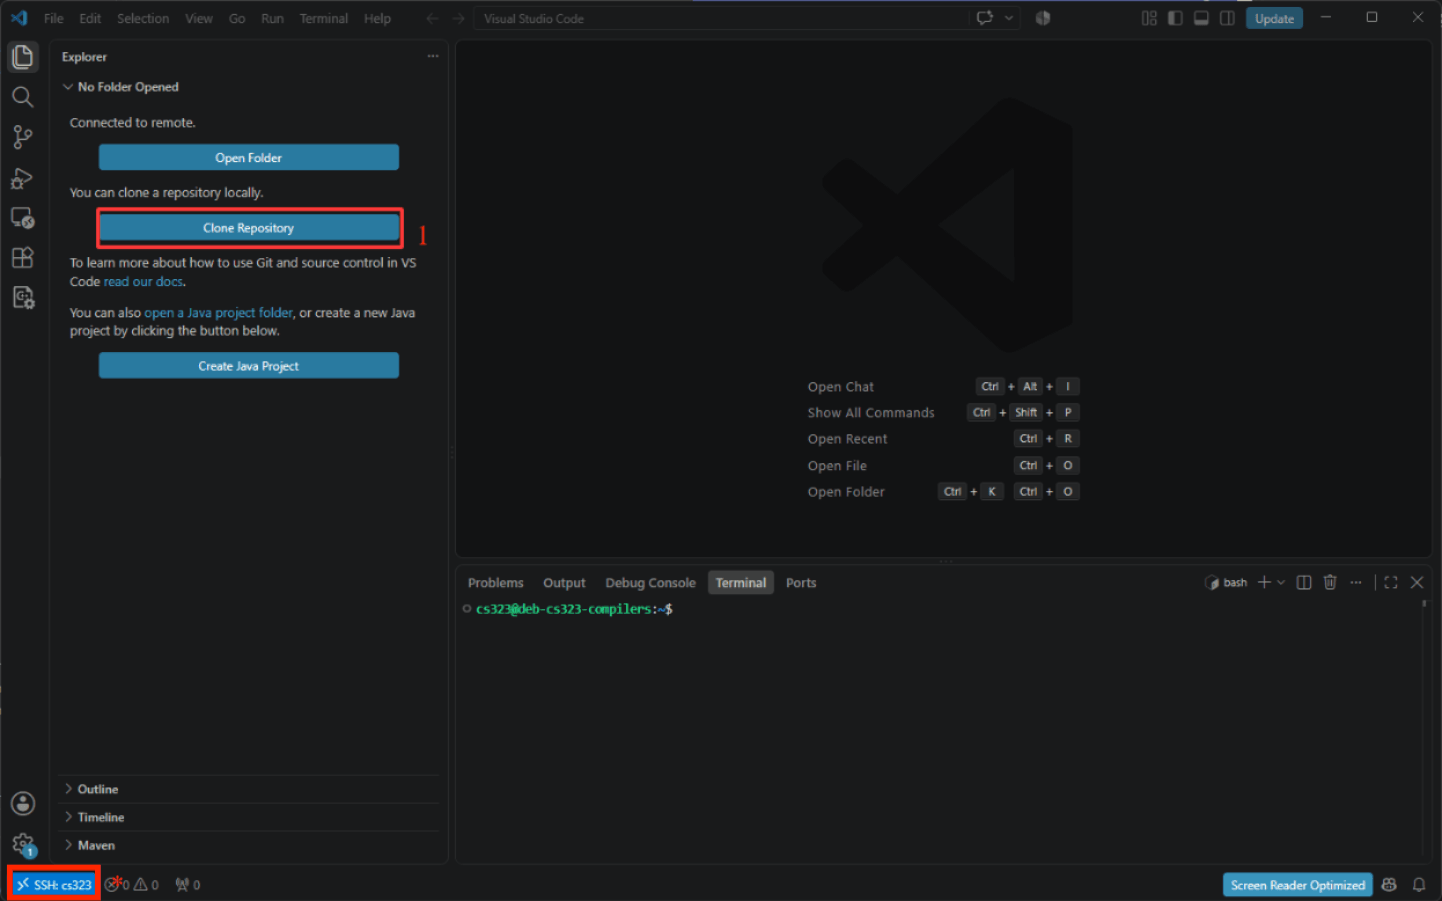Screen dimensions: 1442x901
Task: Open the Remote Explorer view icon
Action: (22, 218)
